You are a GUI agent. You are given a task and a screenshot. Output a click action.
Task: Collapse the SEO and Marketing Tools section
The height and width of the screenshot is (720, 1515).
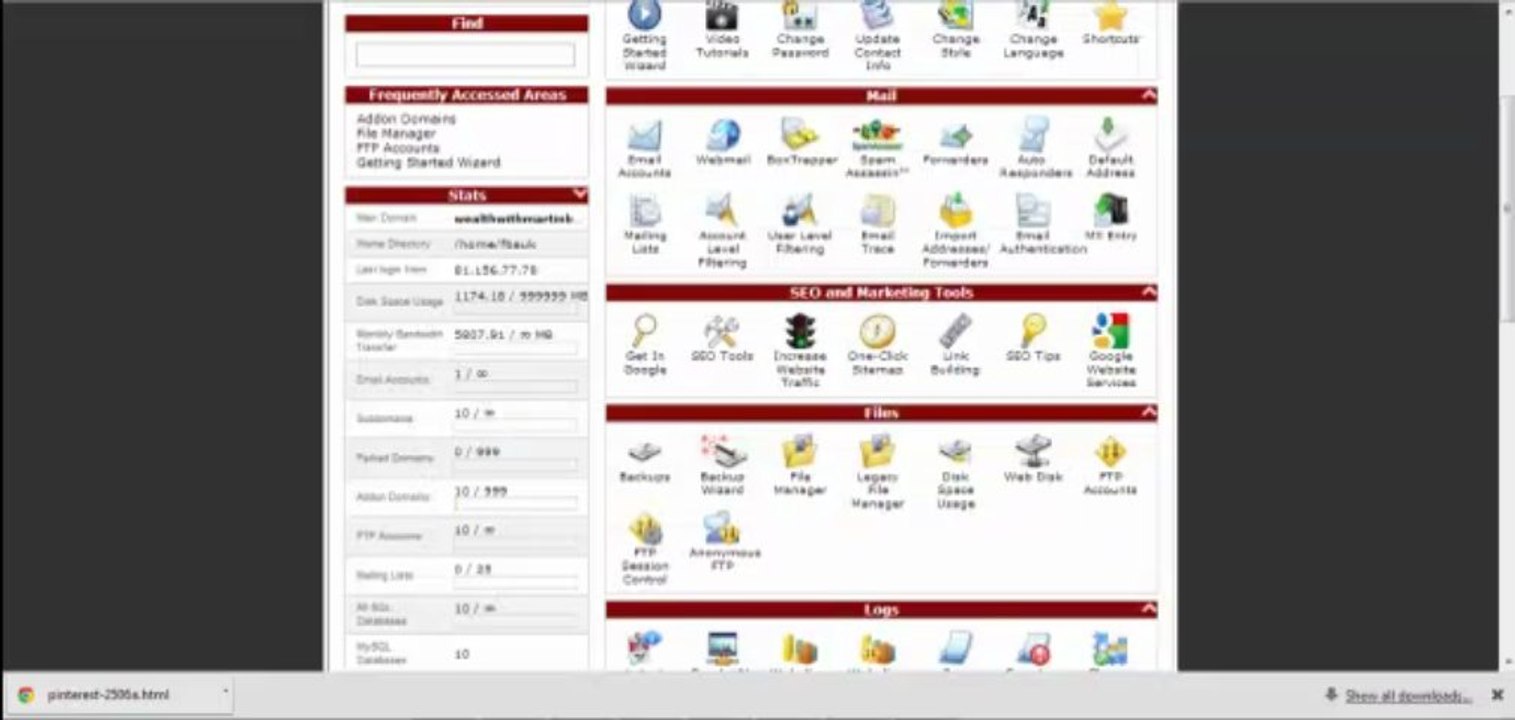coord(1148,292)
